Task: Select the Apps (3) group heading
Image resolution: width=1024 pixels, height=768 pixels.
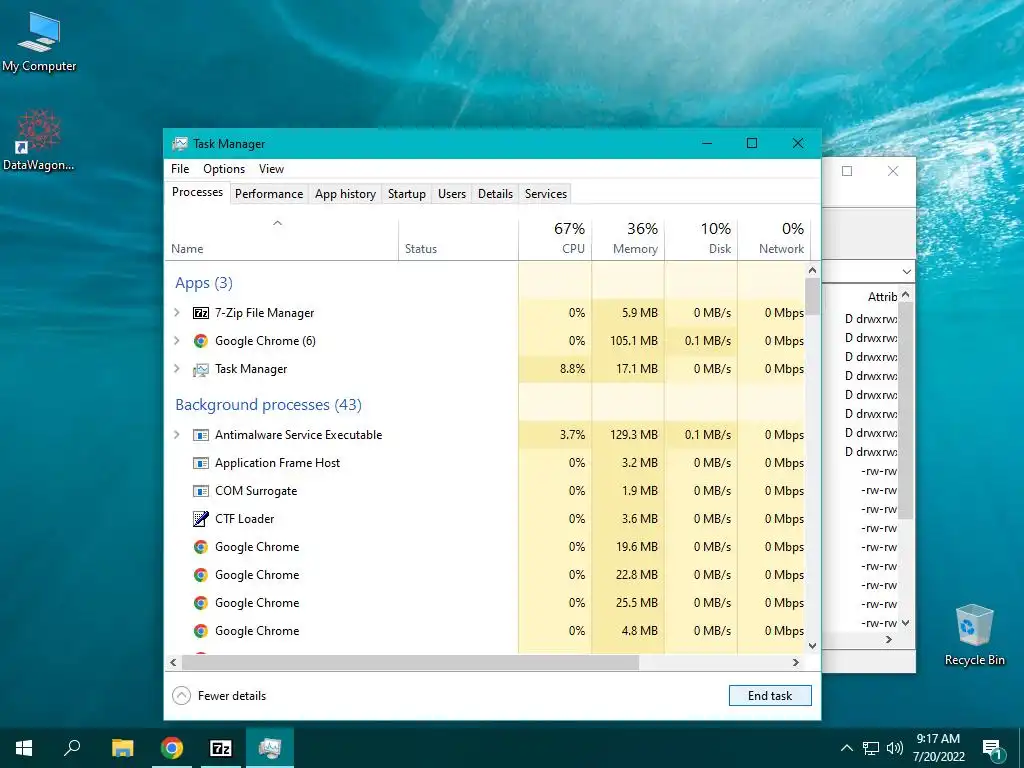Action: [x=204, y=283]
